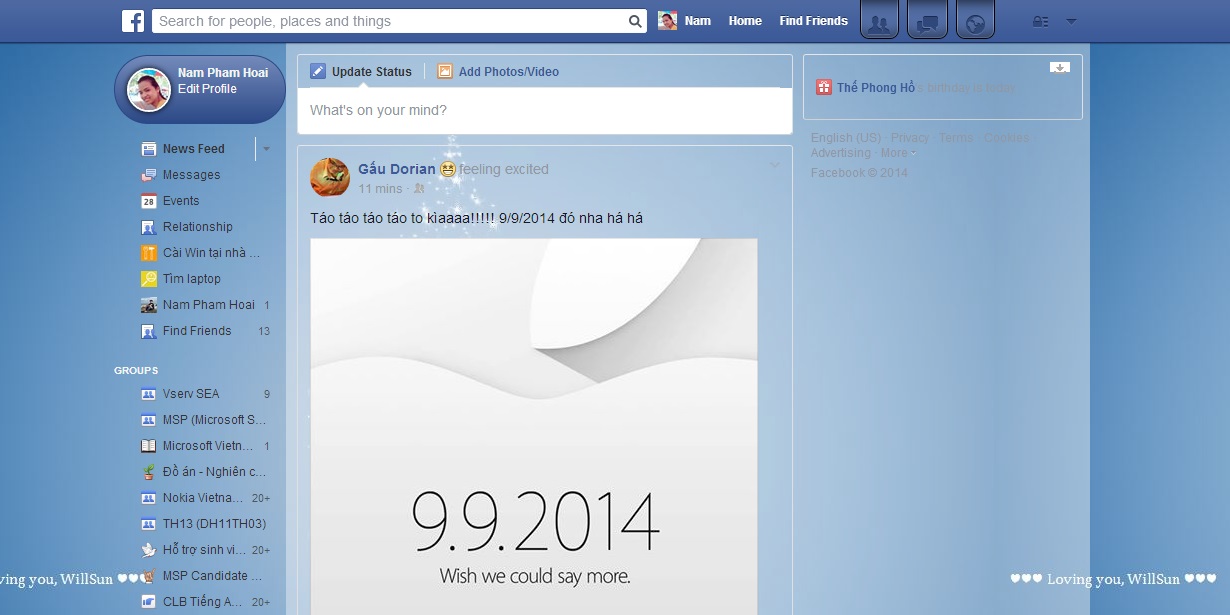This screenshot has height=615, width=1230.
Task: Open Terms footer link
Action: (956, 138)
